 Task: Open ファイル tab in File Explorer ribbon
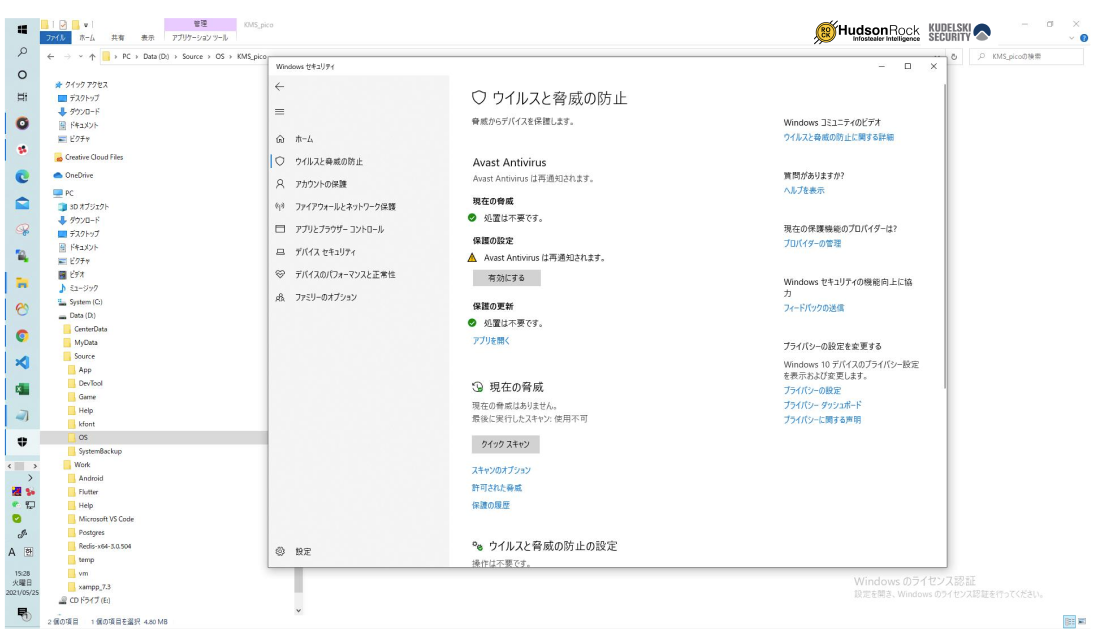point(56,37)
